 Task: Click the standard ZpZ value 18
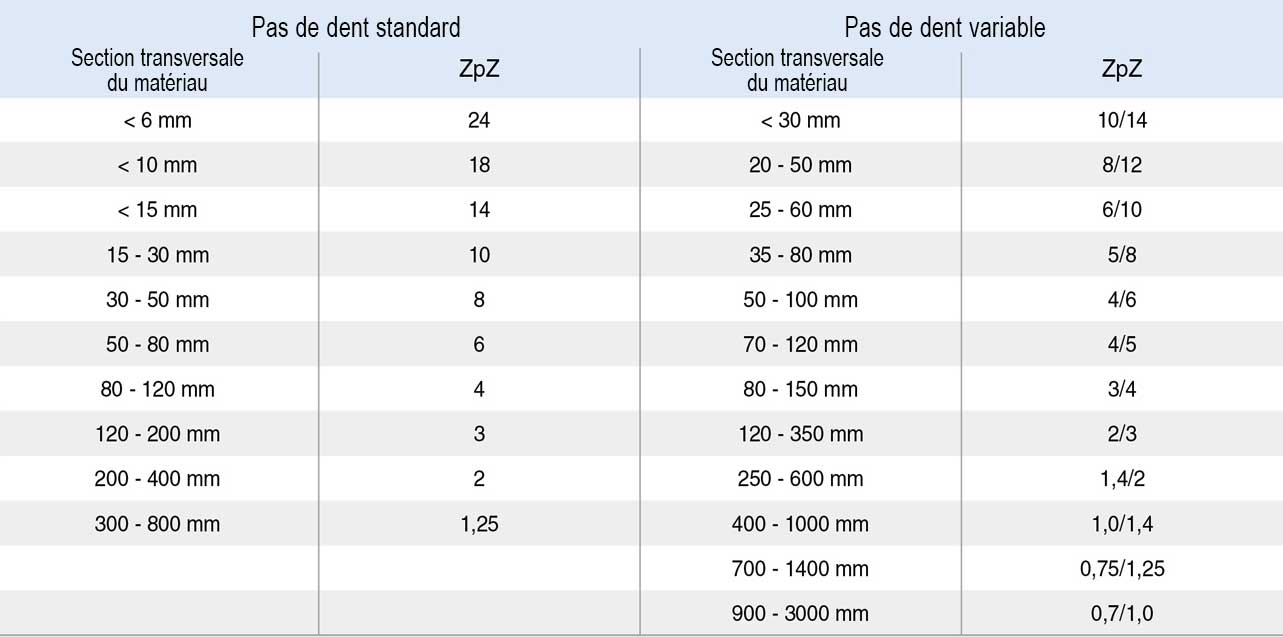tap(479, 165)
